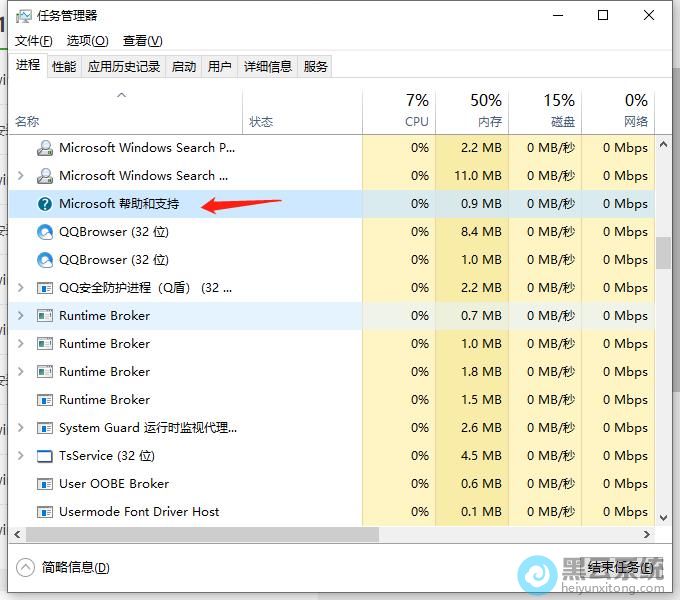The width and height of the screenshot is (680, 600).
Task: Click the Microsoft Windows Search P... user icon
Action: 44,148
